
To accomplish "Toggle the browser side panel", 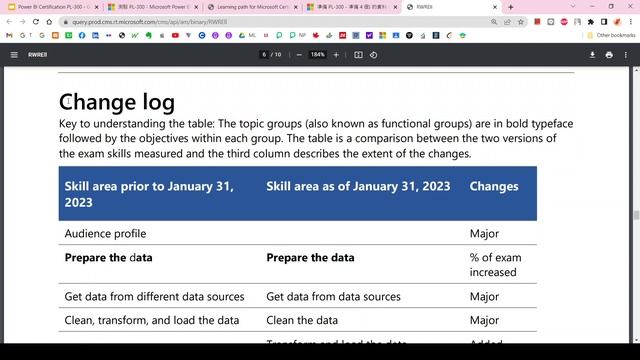I will click(x=604, y=22).
